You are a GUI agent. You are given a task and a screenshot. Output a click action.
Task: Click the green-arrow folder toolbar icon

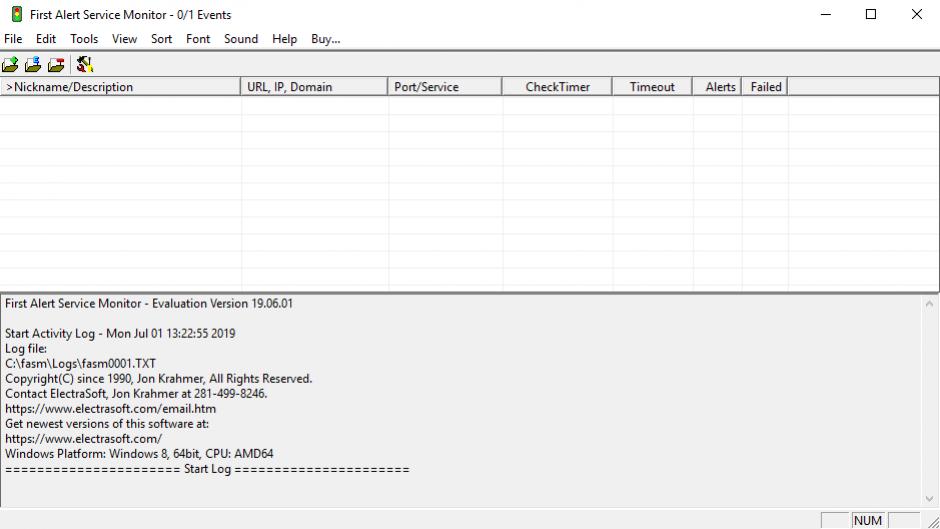[x=10, y=64]
